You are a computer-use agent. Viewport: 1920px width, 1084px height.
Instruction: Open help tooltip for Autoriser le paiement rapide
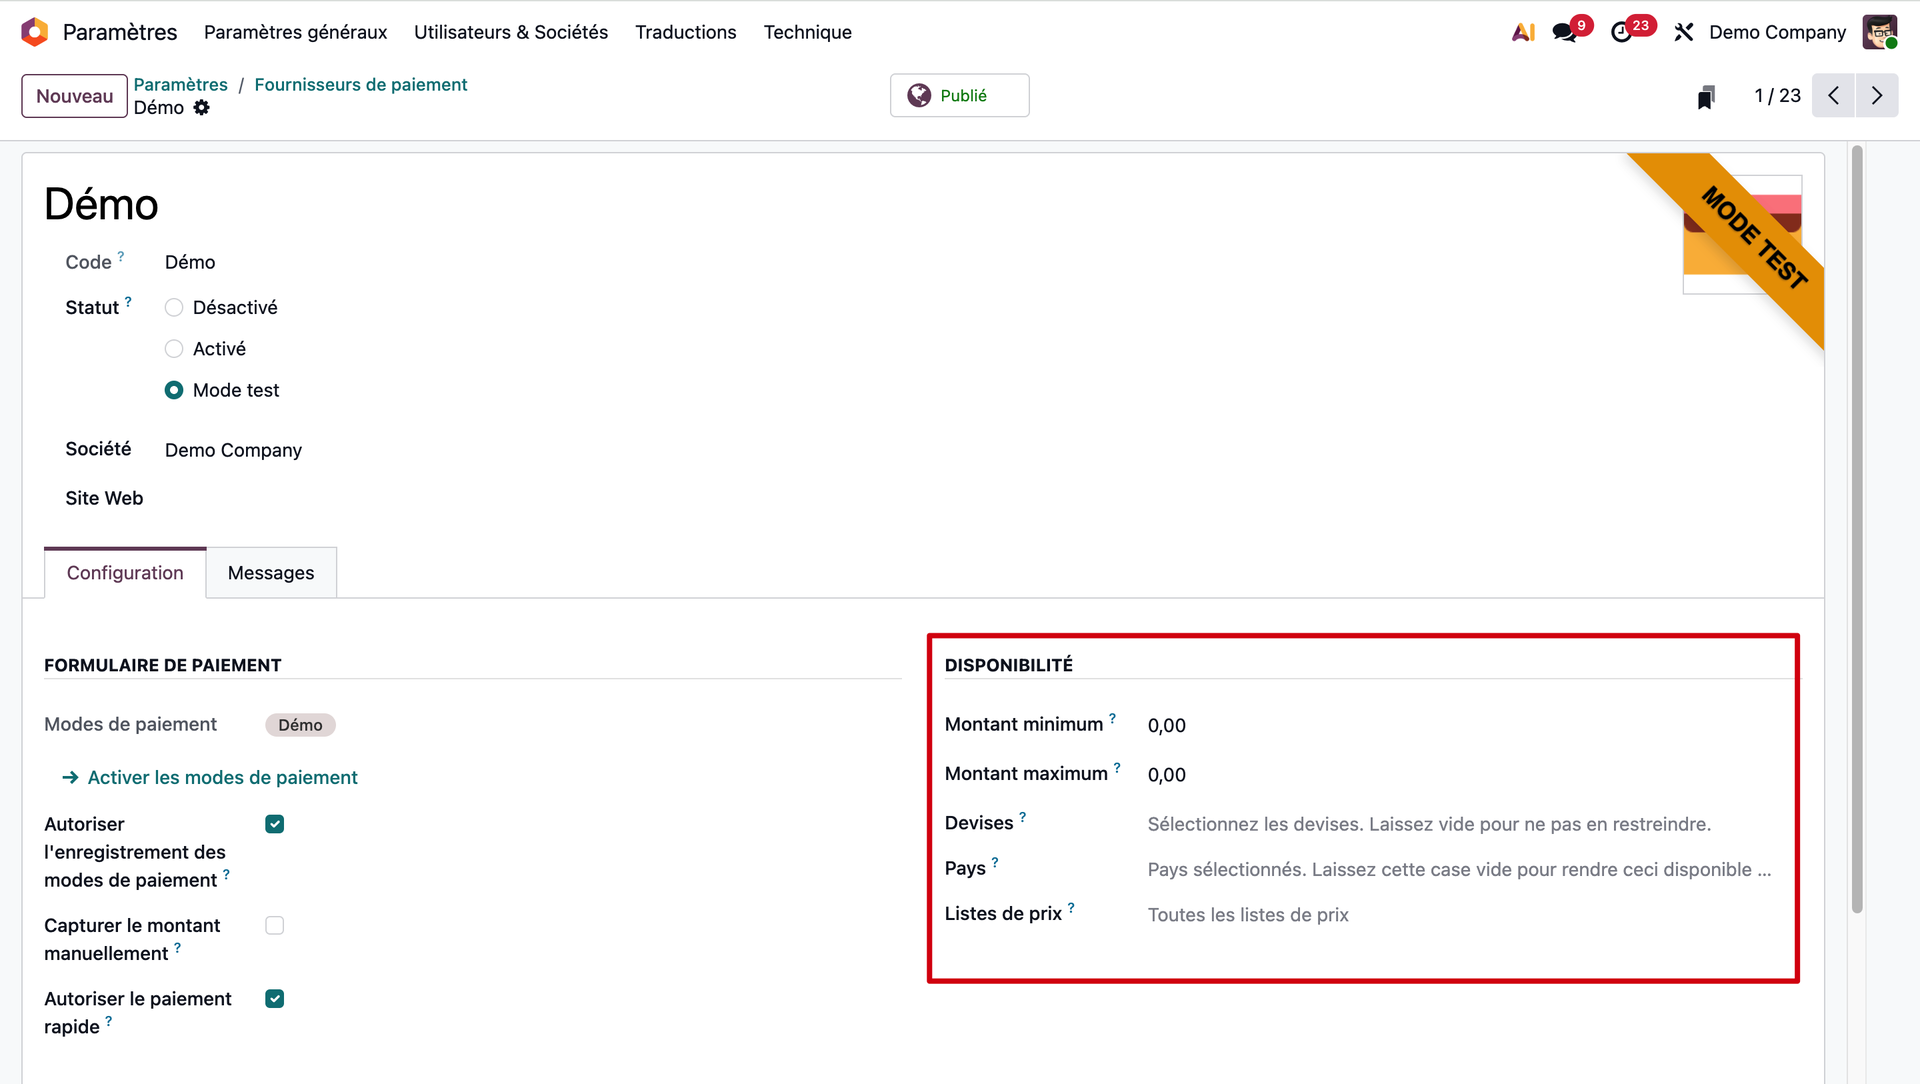[109, 1021]
